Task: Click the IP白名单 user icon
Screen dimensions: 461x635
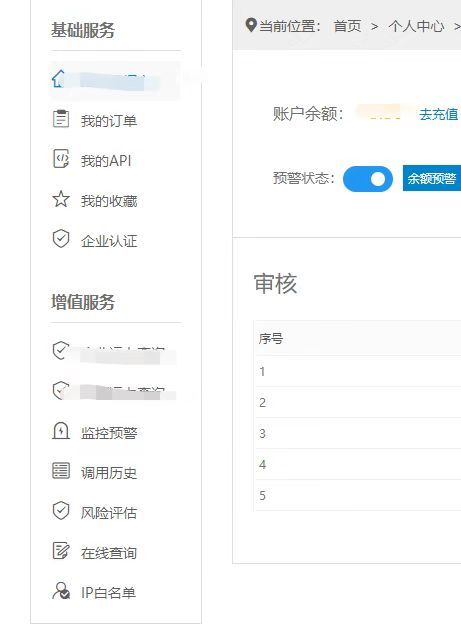Action: pyautogui.click(x=61, y=591)
